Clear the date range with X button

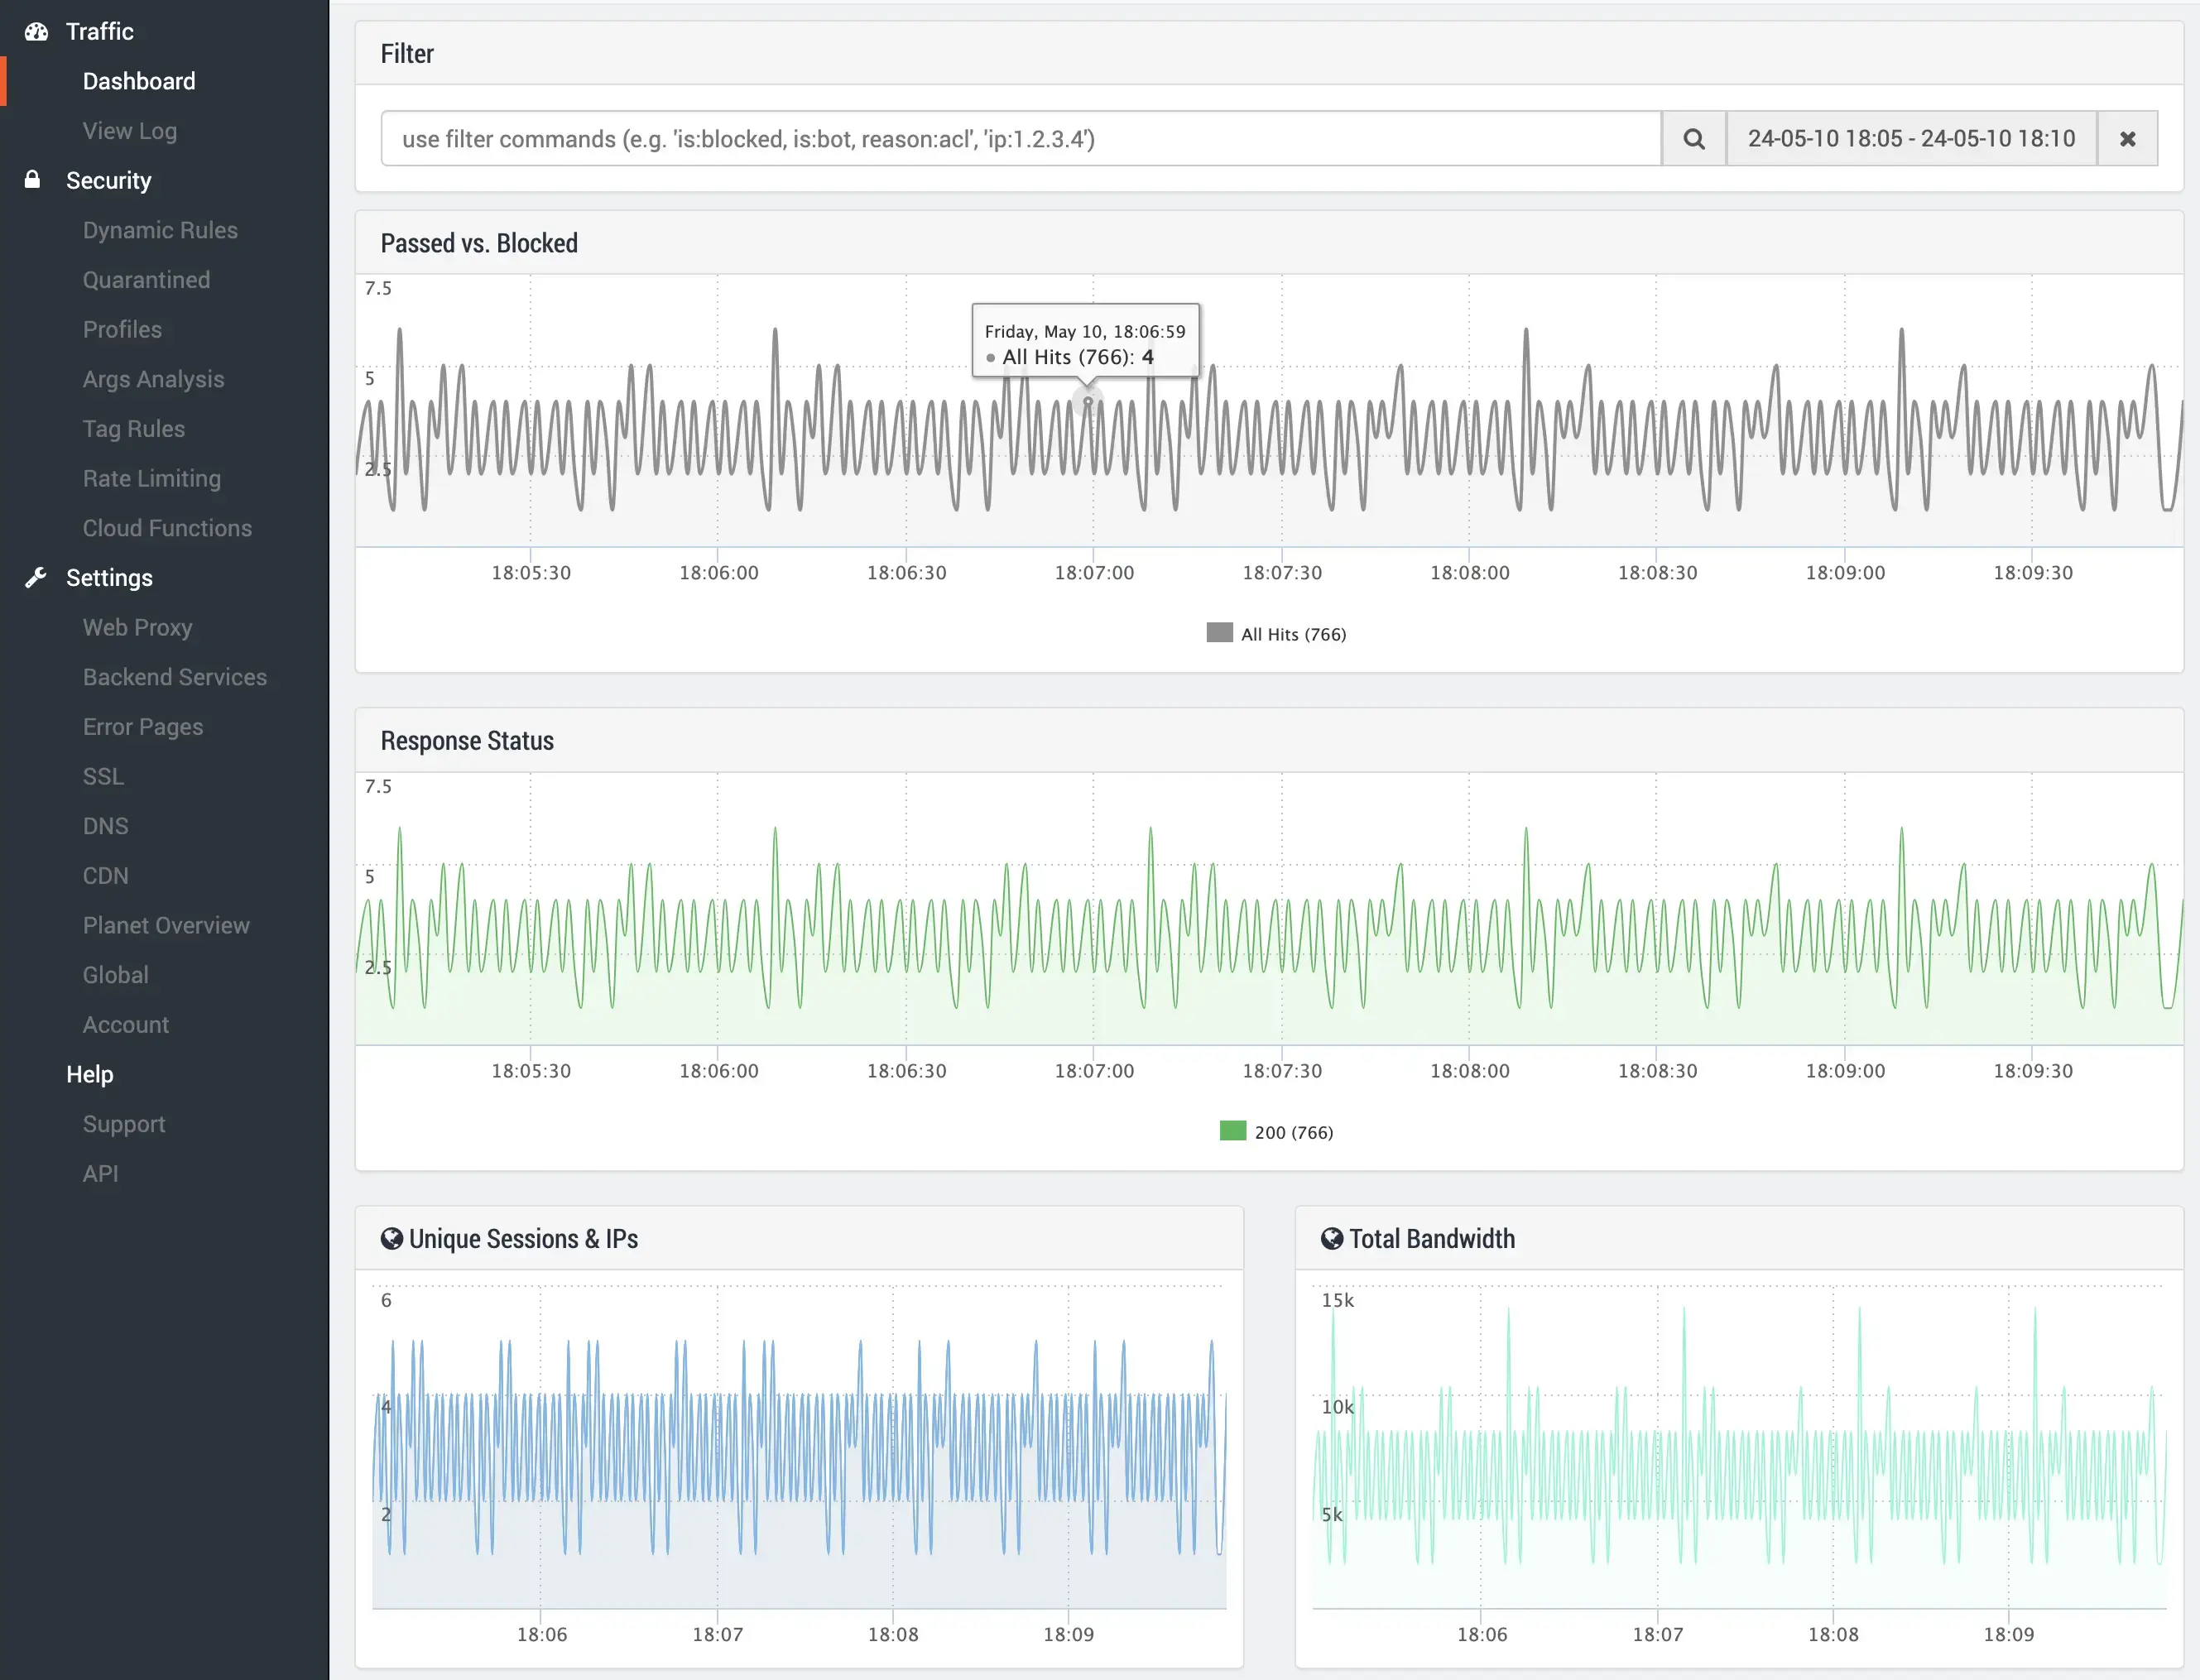2128,139
